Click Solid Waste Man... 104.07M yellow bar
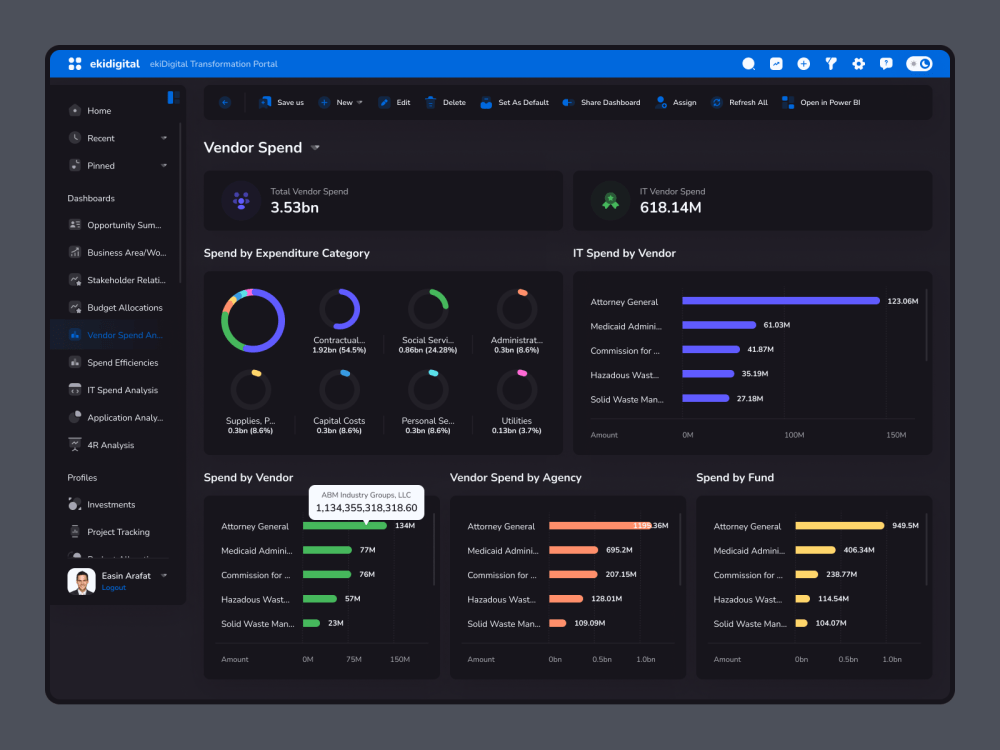This screenshot has width=1000, height=750. click(x=802, y=623)
